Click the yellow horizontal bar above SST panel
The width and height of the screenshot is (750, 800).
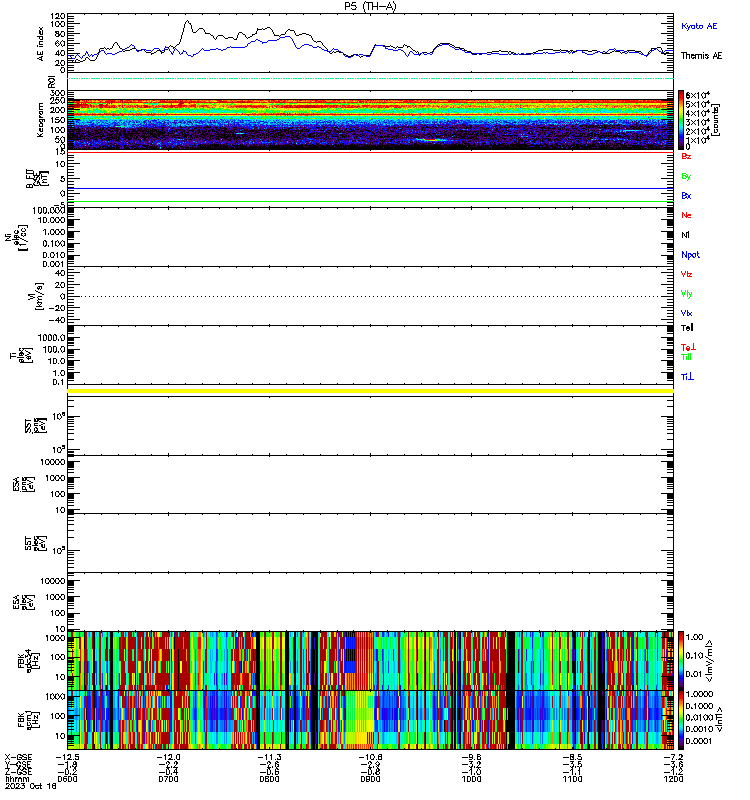click(370, 391)
